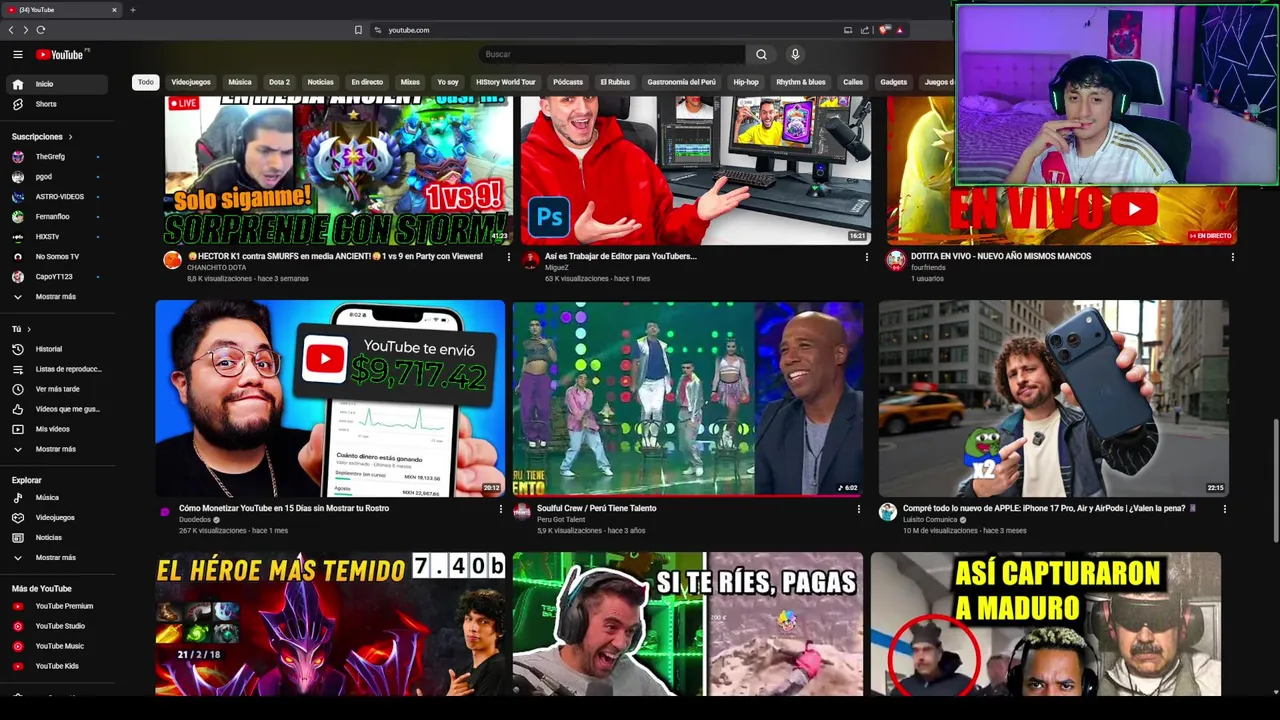The width and height of the screenshot is (1280, 720).
Task: Explore Noticias category in sidebar
Action: (x=58, y=537)
